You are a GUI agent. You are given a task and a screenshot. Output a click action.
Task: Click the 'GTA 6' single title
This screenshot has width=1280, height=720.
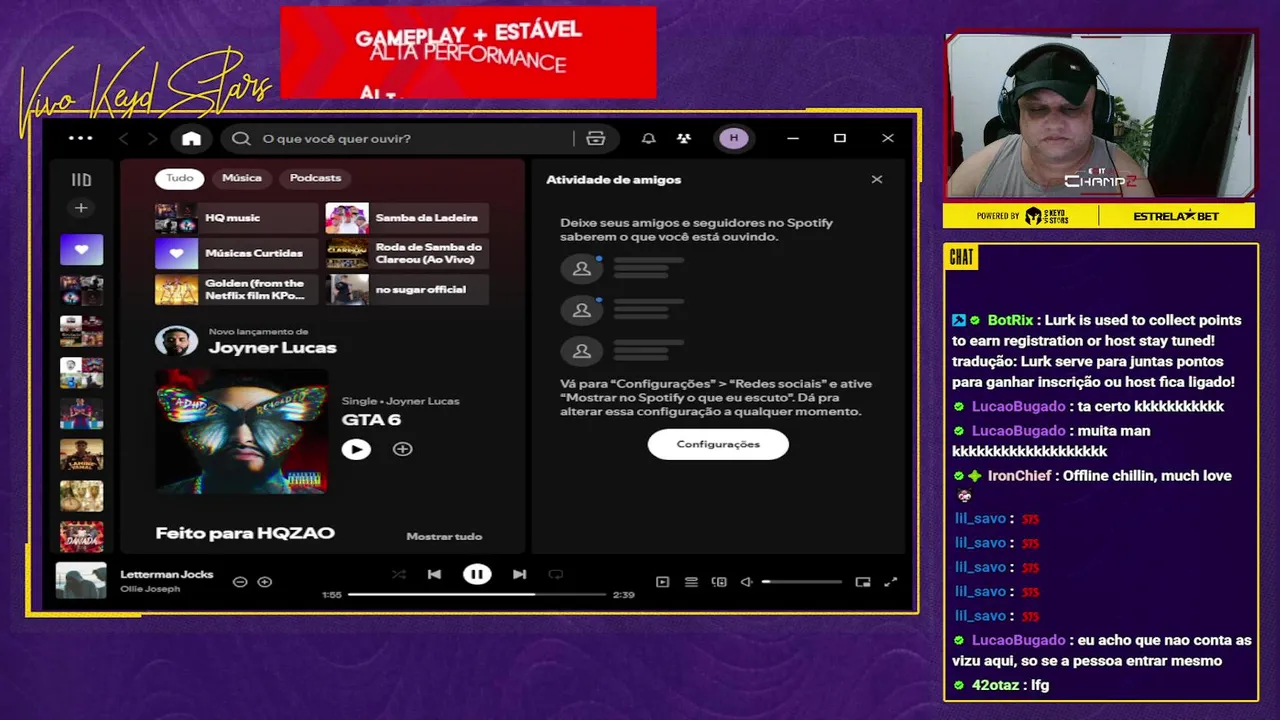point(371,420)
